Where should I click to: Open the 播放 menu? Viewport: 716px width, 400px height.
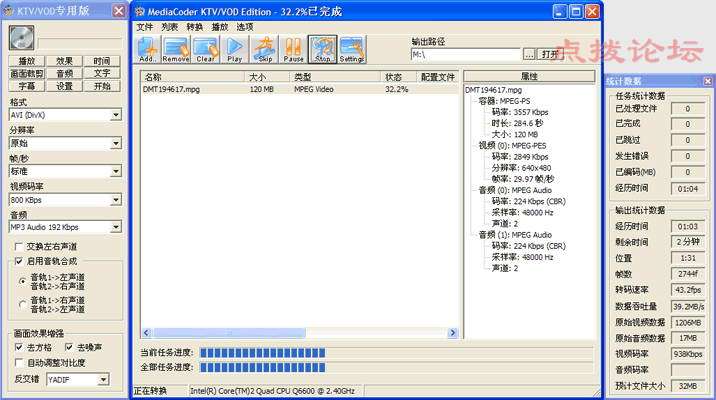coord(220,27)
